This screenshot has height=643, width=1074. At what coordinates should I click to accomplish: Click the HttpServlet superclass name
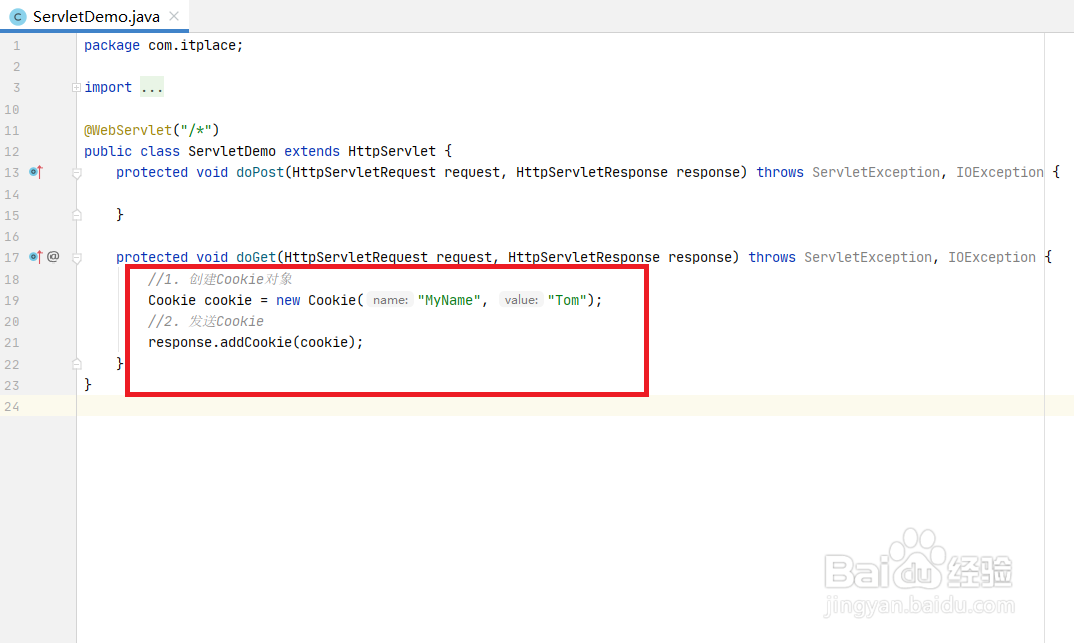pyautogui.click(x=392, y=151)
